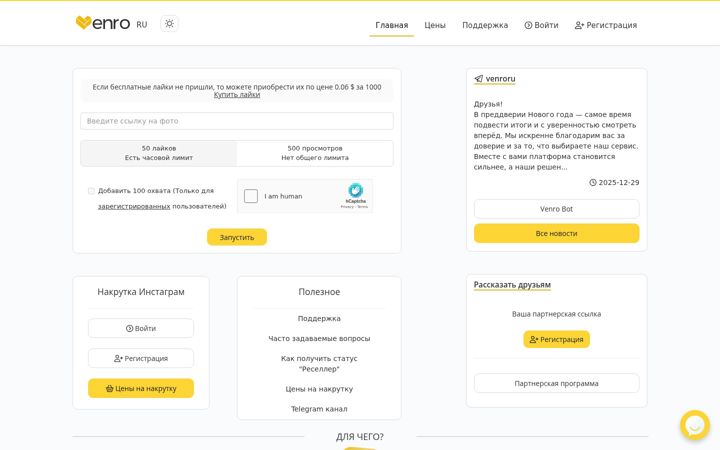The width and height of the screenshot is (720, 450).
Task: Click the Партнерская программа button
Action: [557, 383]
